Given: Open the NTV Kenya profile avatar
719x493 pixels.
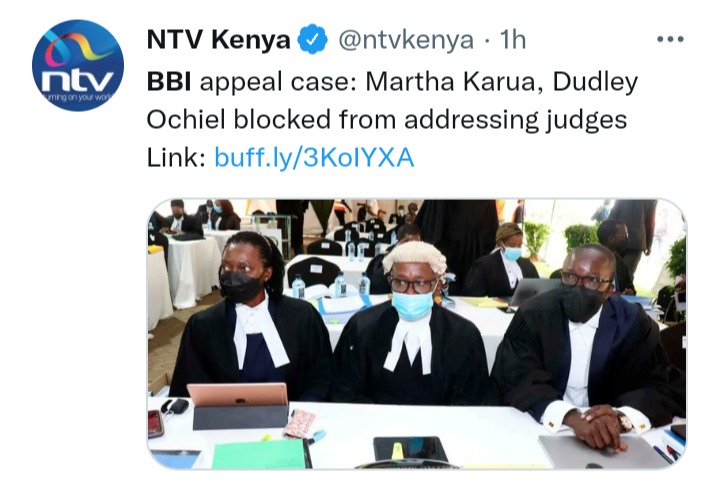Looking at the screenshot, I should (x=78, y=65).
